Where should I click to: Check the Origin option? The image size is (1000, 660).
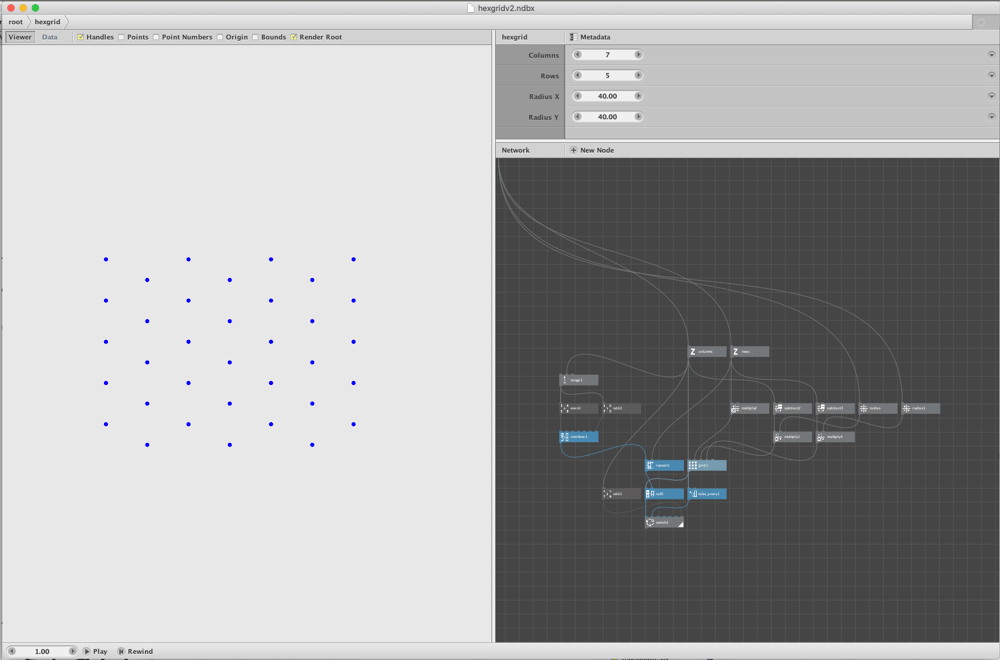point(220,37)
